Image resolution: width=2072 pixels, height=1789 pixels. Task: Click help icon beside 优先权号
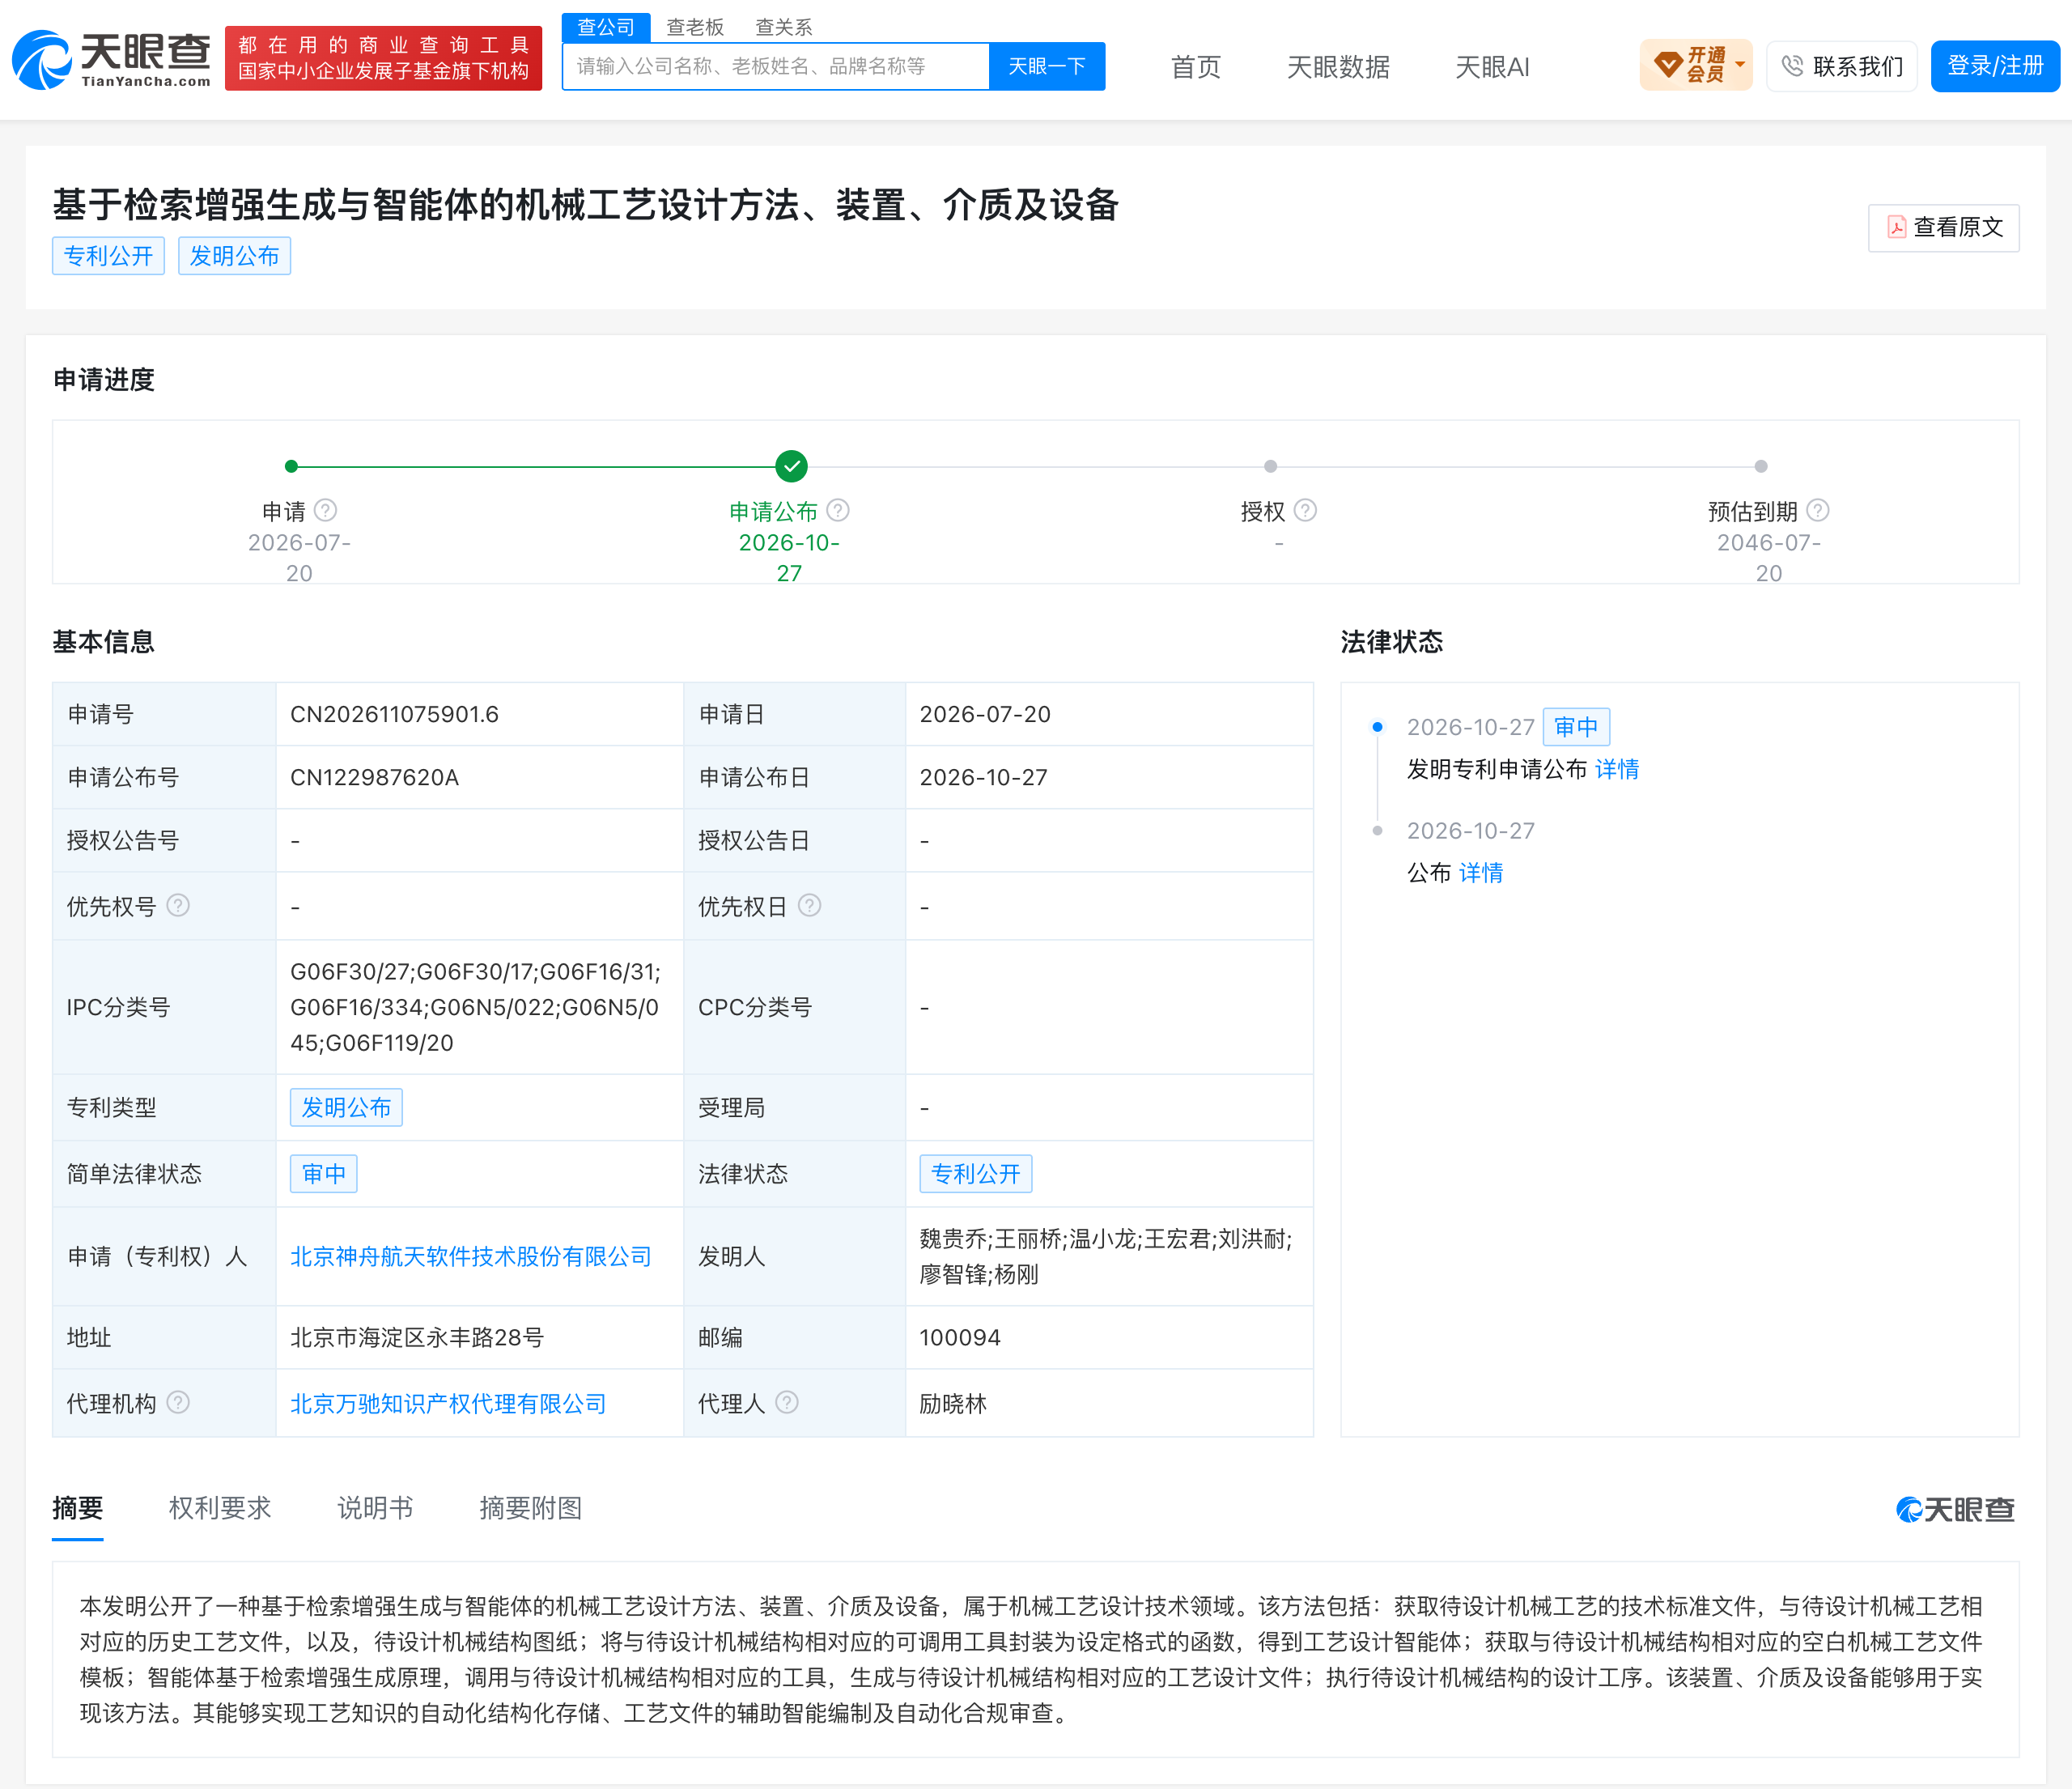coord(178,906)
